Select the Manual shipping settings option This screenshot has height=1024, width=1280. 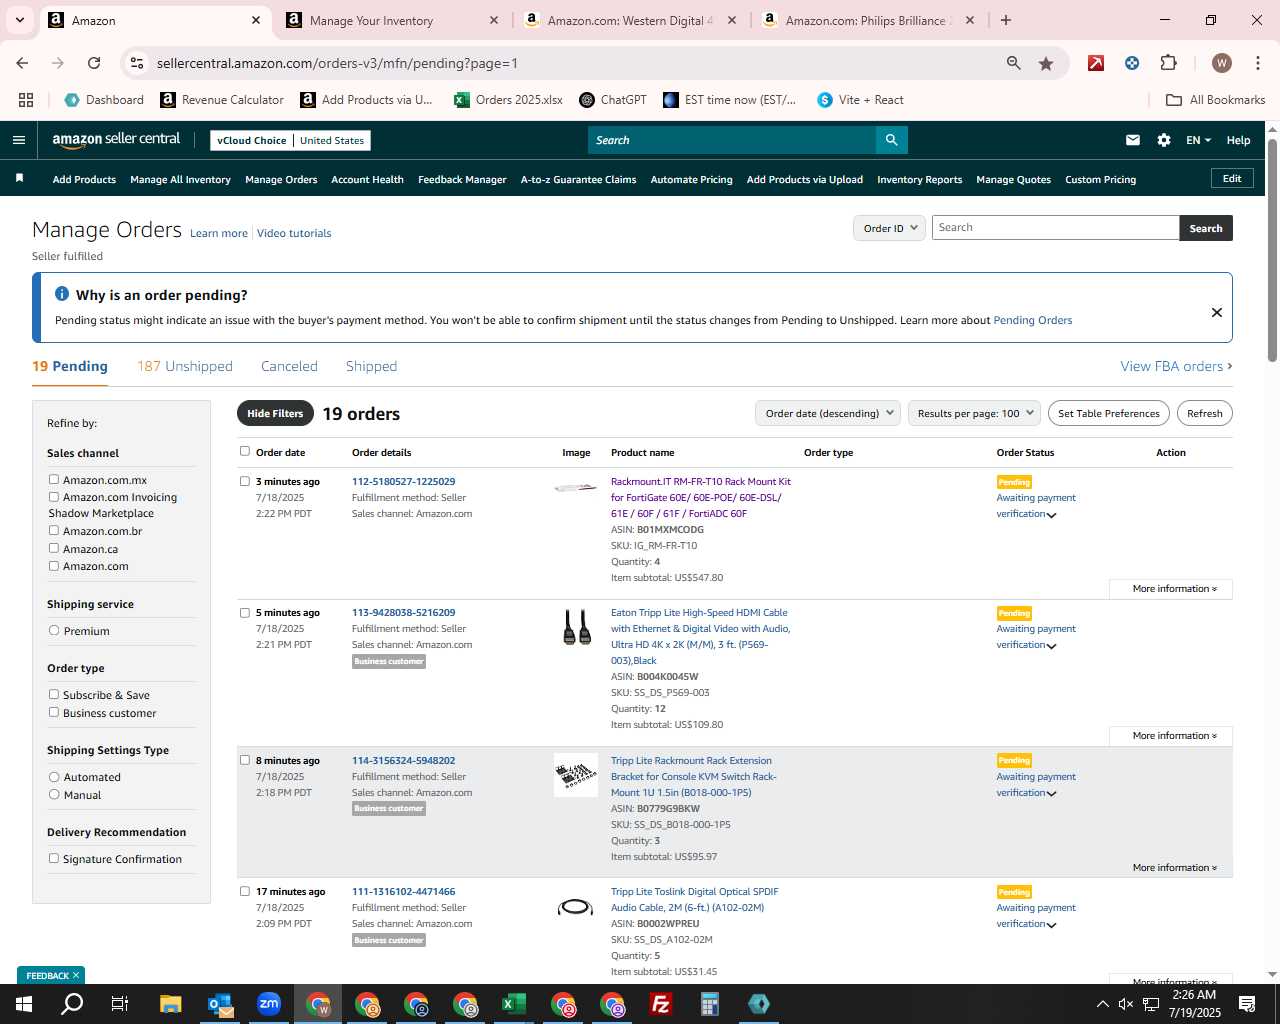pyautogui.click(x=54, y=795)
